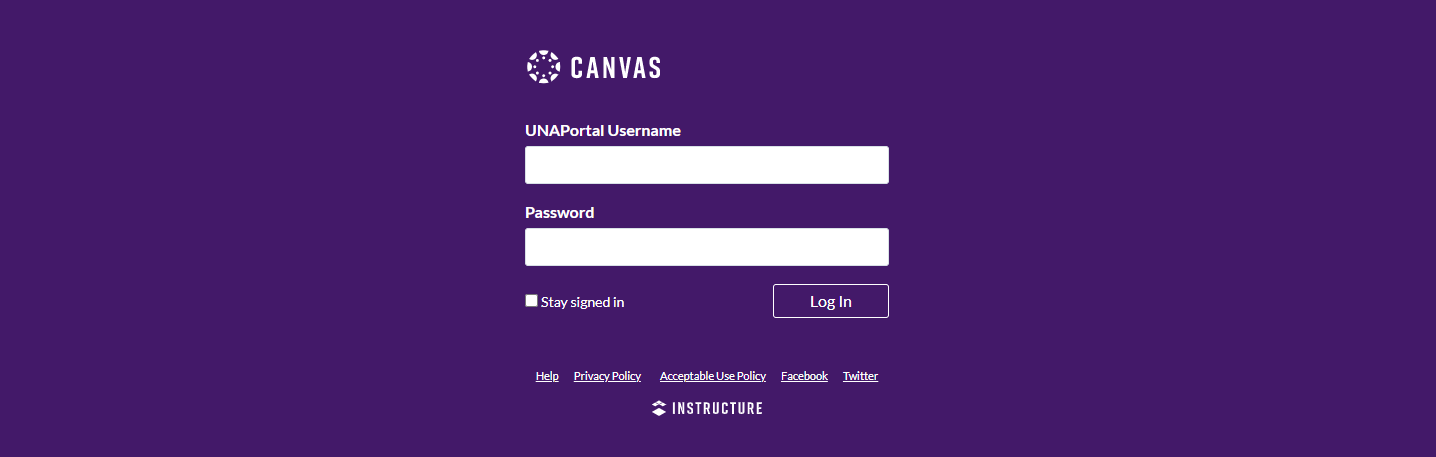Submit the form with Log In
Viewport: 1436px width, 457px height.
pyautogui.click(x=830, y=301)
